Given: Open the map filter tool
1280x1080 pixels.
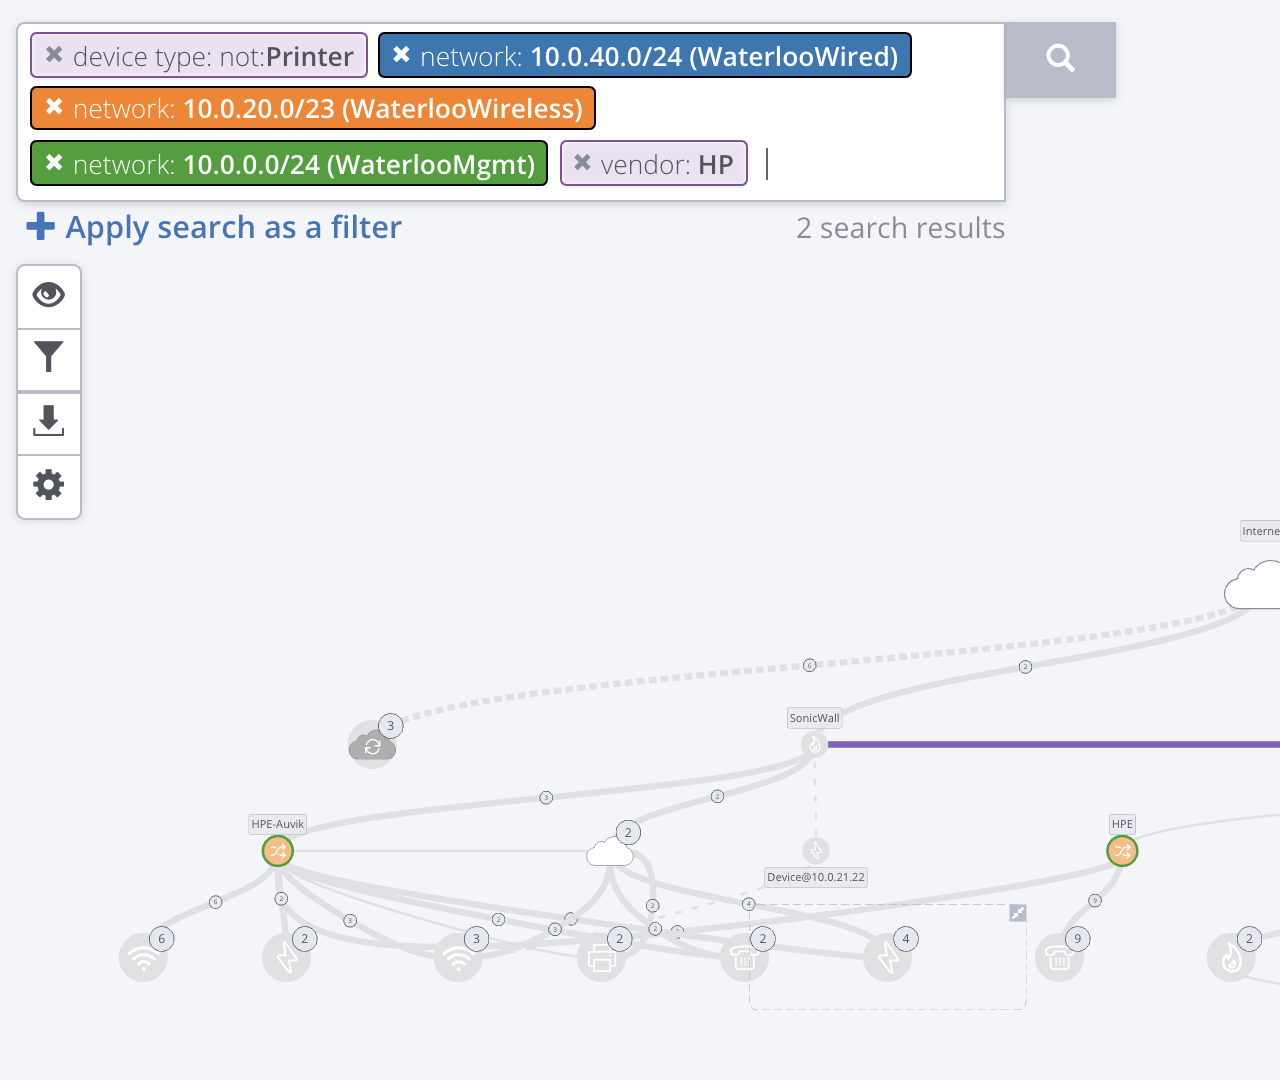Looking at the screenshot, I should coord(48,360).
